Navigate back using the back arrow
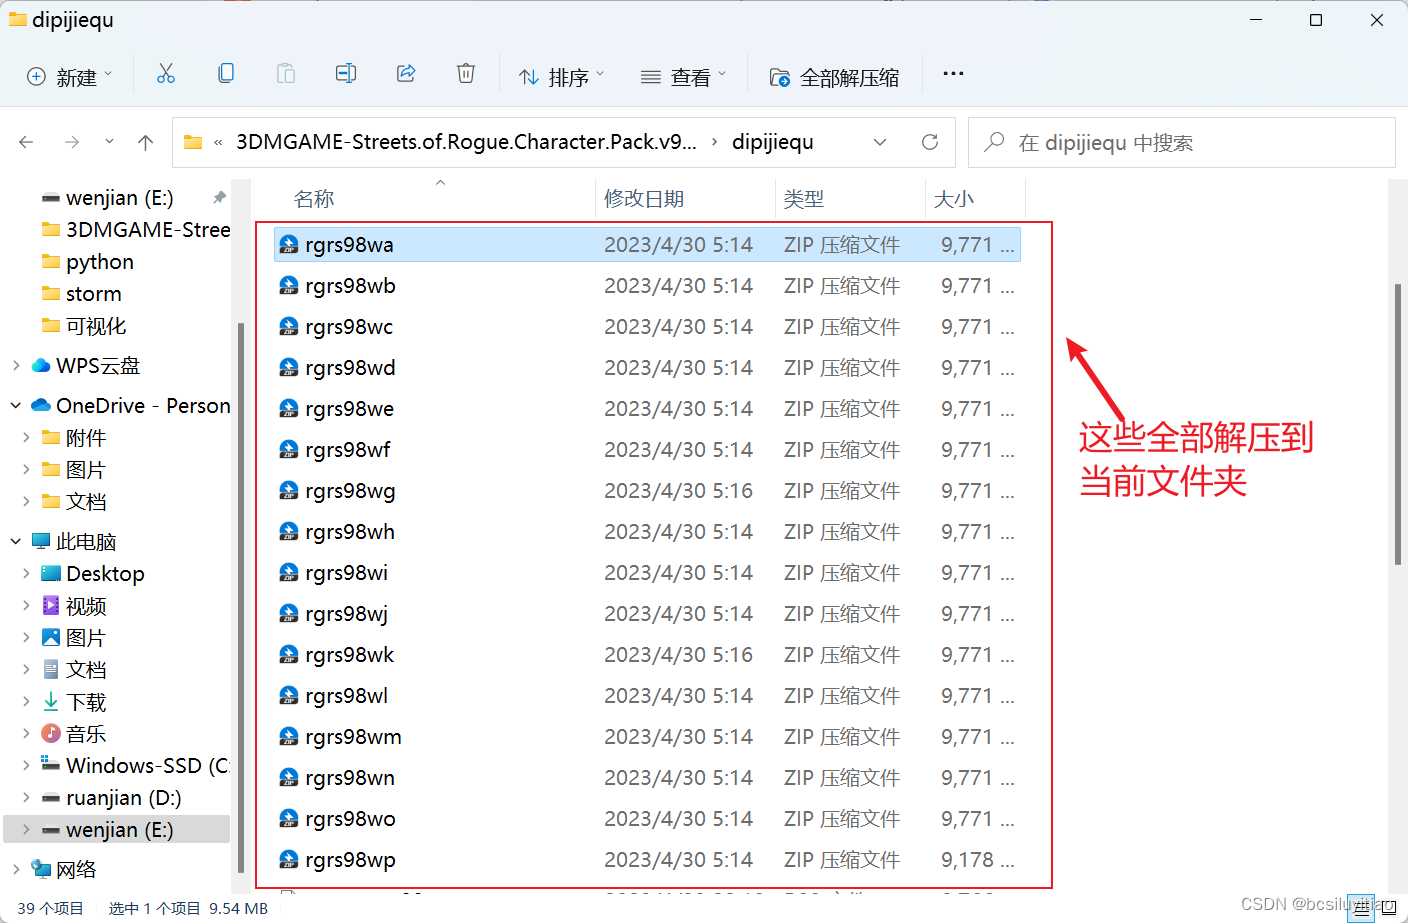Image resolution: width=1408 pixels, height=923 pixels. coord(26,142)
